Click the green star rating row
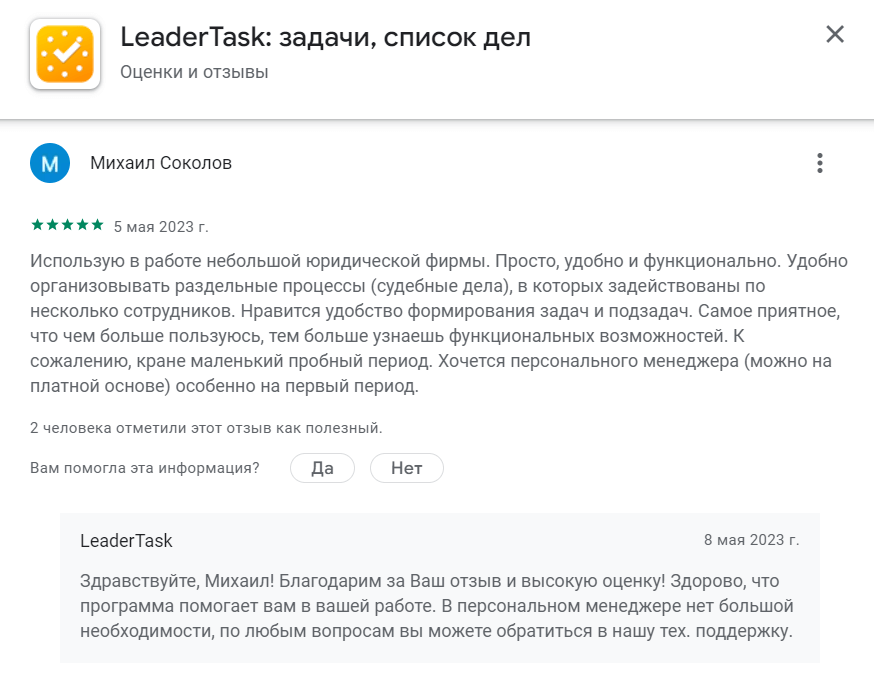The image size is (874, 681). pos(65,225)
